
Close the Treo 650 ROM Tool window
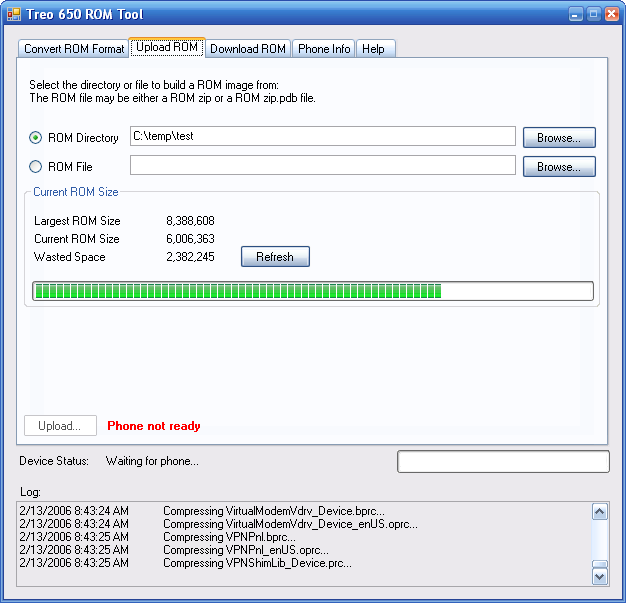(612, 14)
